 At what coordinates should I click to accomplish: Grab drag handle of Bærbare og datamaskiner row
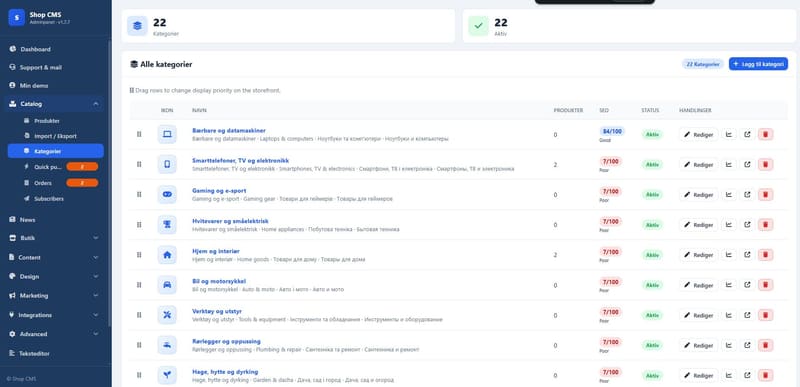pos(139,134)
